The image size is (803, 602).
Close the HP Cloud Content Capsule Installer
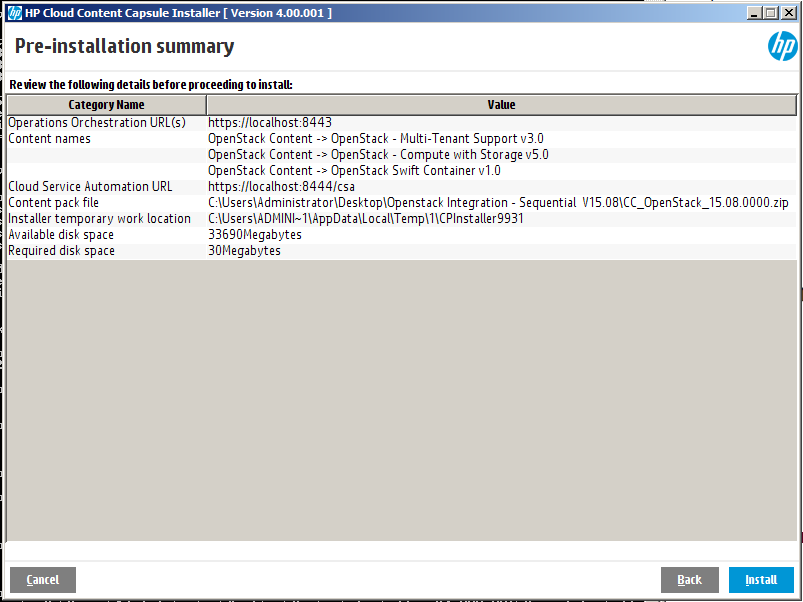[x=788, y=13]
